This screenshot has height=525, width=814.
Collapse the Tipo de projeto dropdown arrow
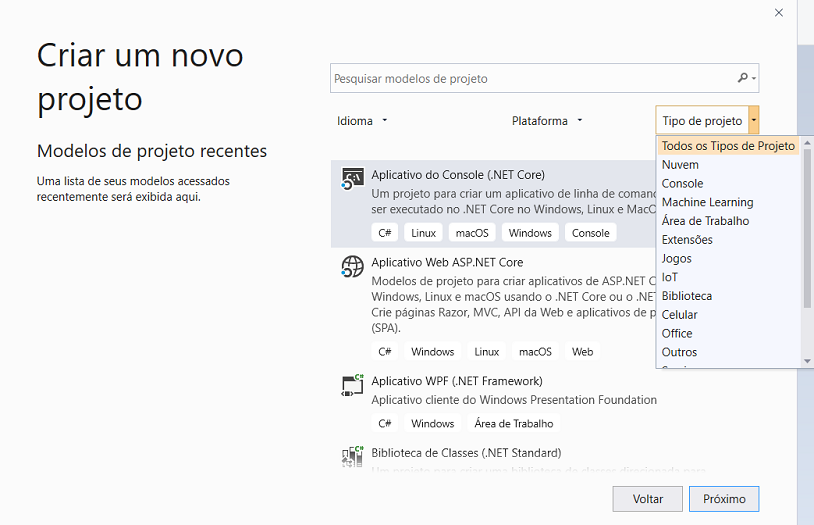(754, 120)
